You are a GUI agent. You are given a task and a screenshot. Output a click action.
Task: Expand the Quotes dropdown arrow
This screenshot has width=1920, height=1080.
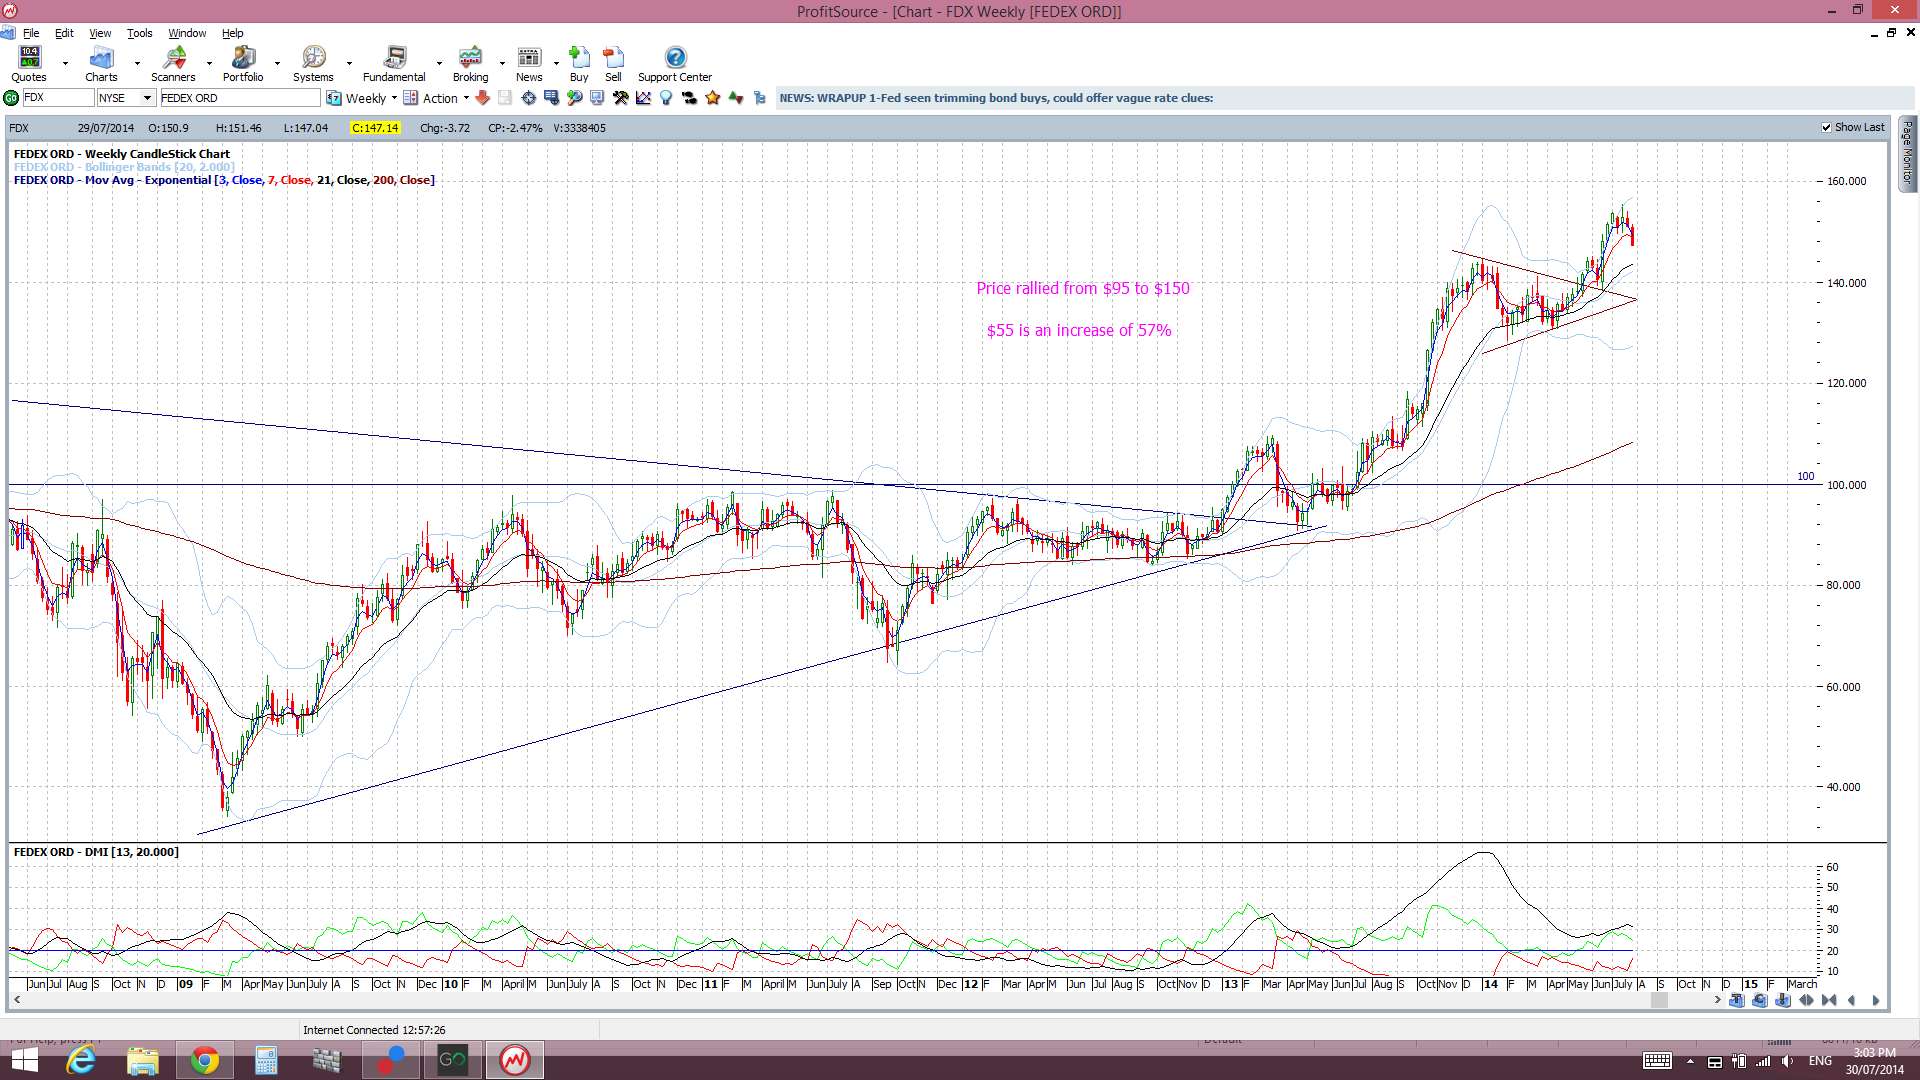[x=65, y=63]
